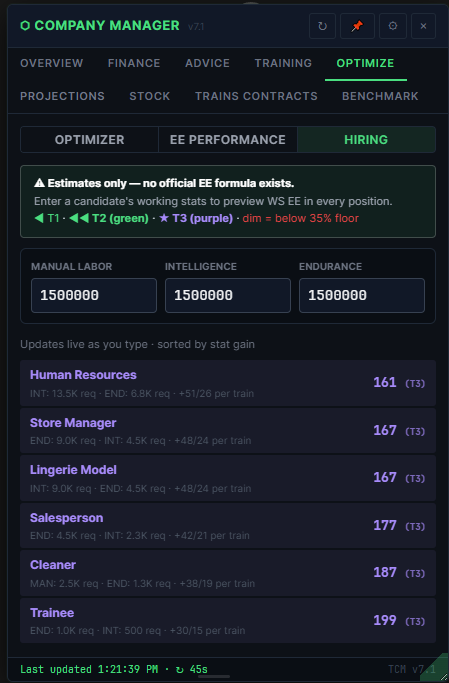This screenshot has height=683, width=449.
Task: Switch to the EE Performance sub-tab
Action: tap(228, 140)
